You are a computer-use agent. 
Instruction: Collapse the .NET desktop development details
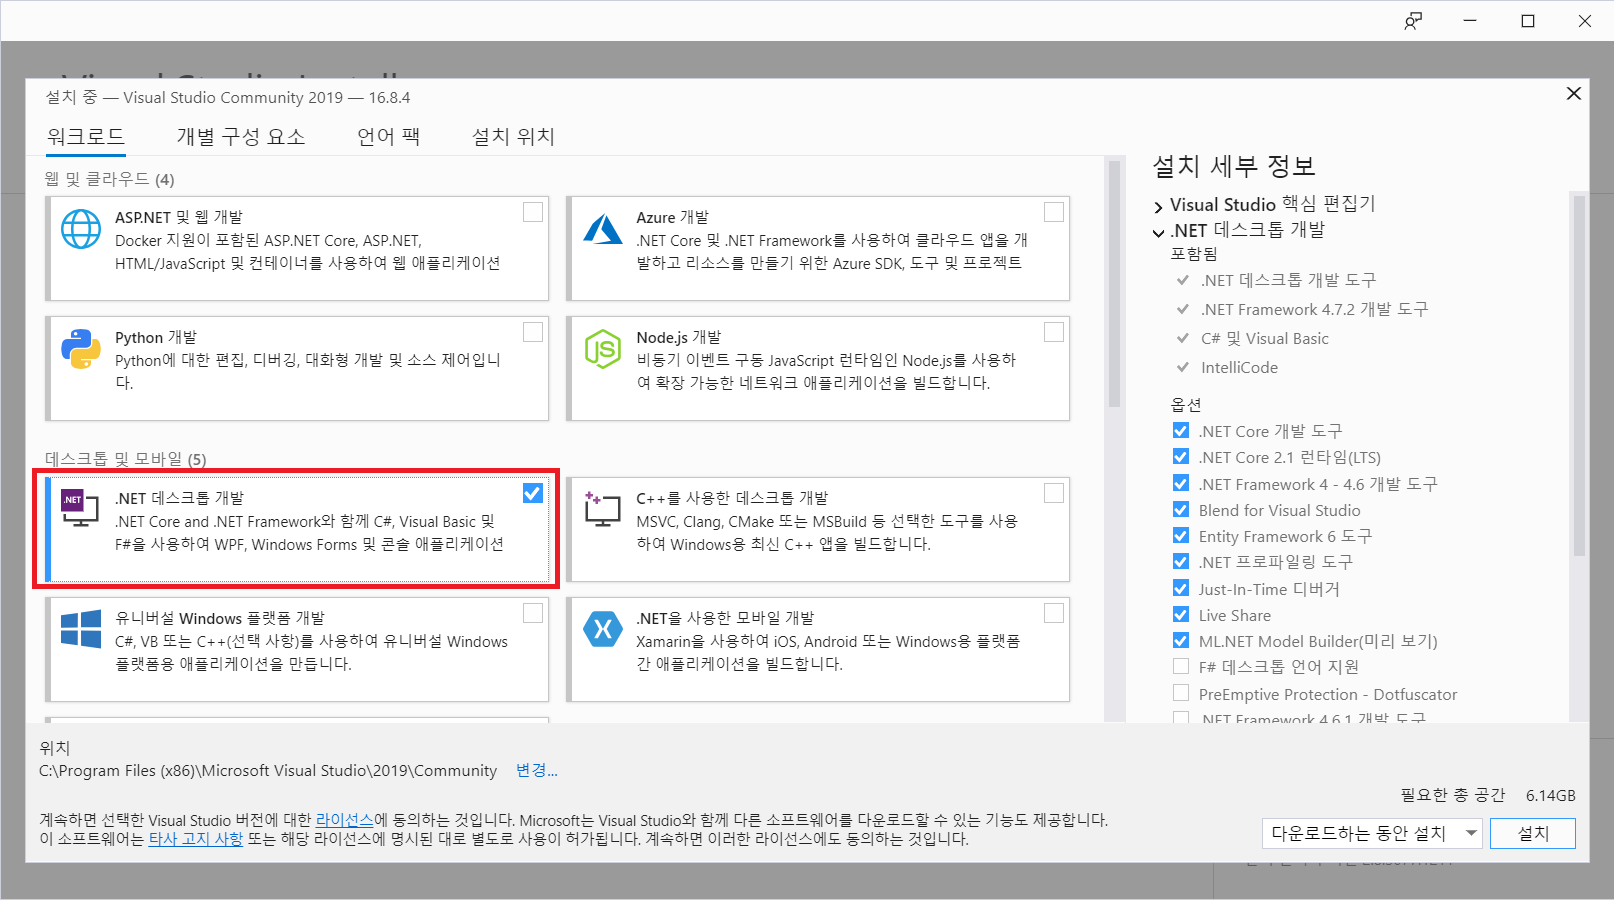[x=1159, y=232]
